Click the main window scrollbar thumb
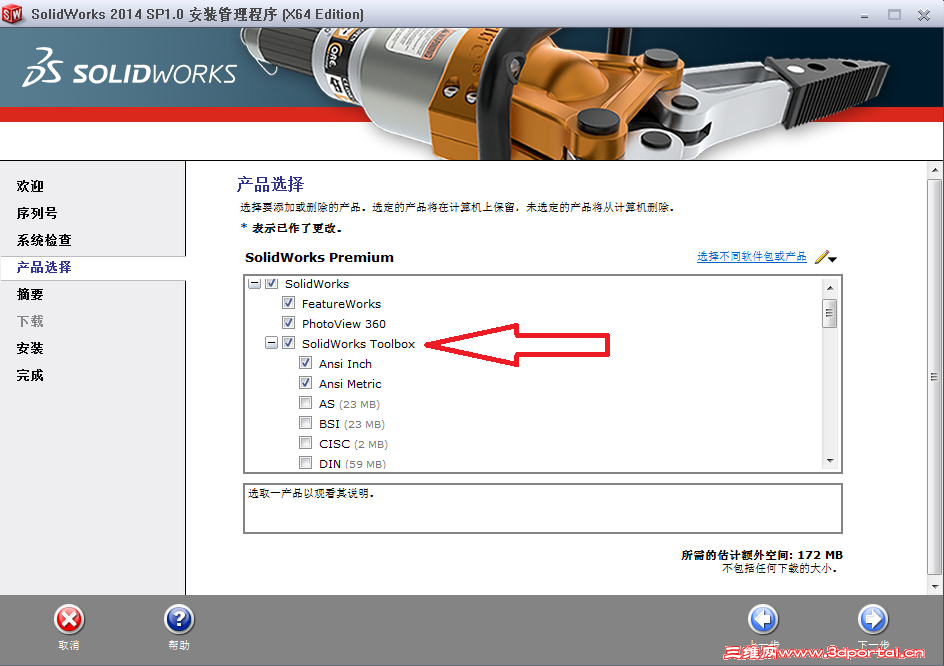This screenshot has width=944, height=666. [934, 377]
